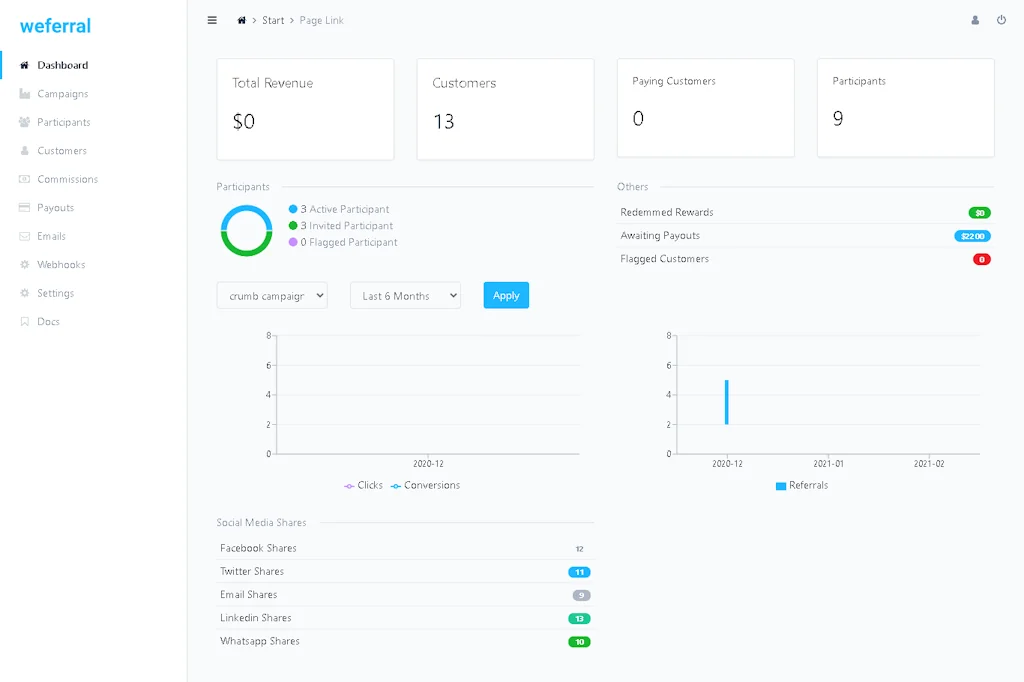
Task: Click the weferral logo link
Action: pos(55,25)
